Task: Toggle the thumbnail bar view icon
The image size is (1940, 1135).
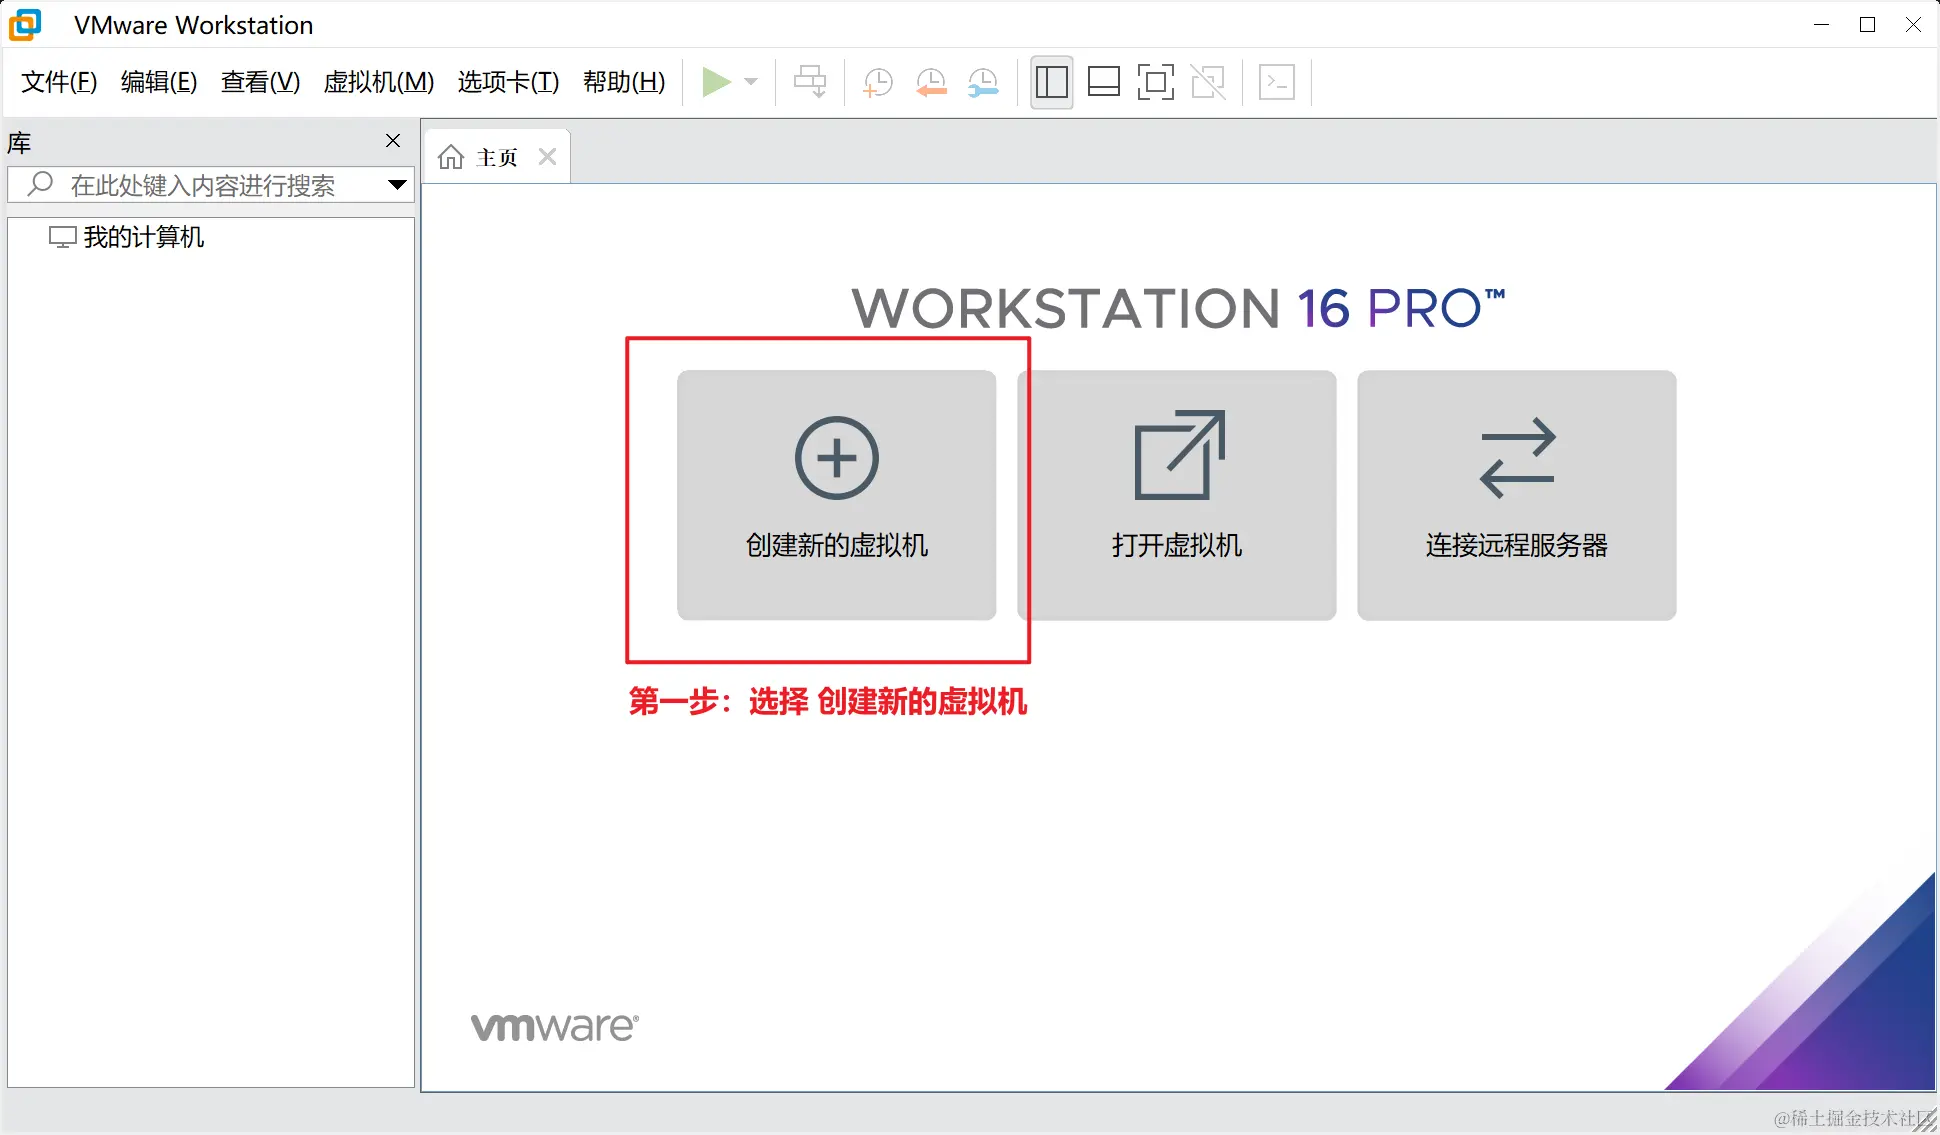Action: pyautogui.click(x=1104, y=82)
